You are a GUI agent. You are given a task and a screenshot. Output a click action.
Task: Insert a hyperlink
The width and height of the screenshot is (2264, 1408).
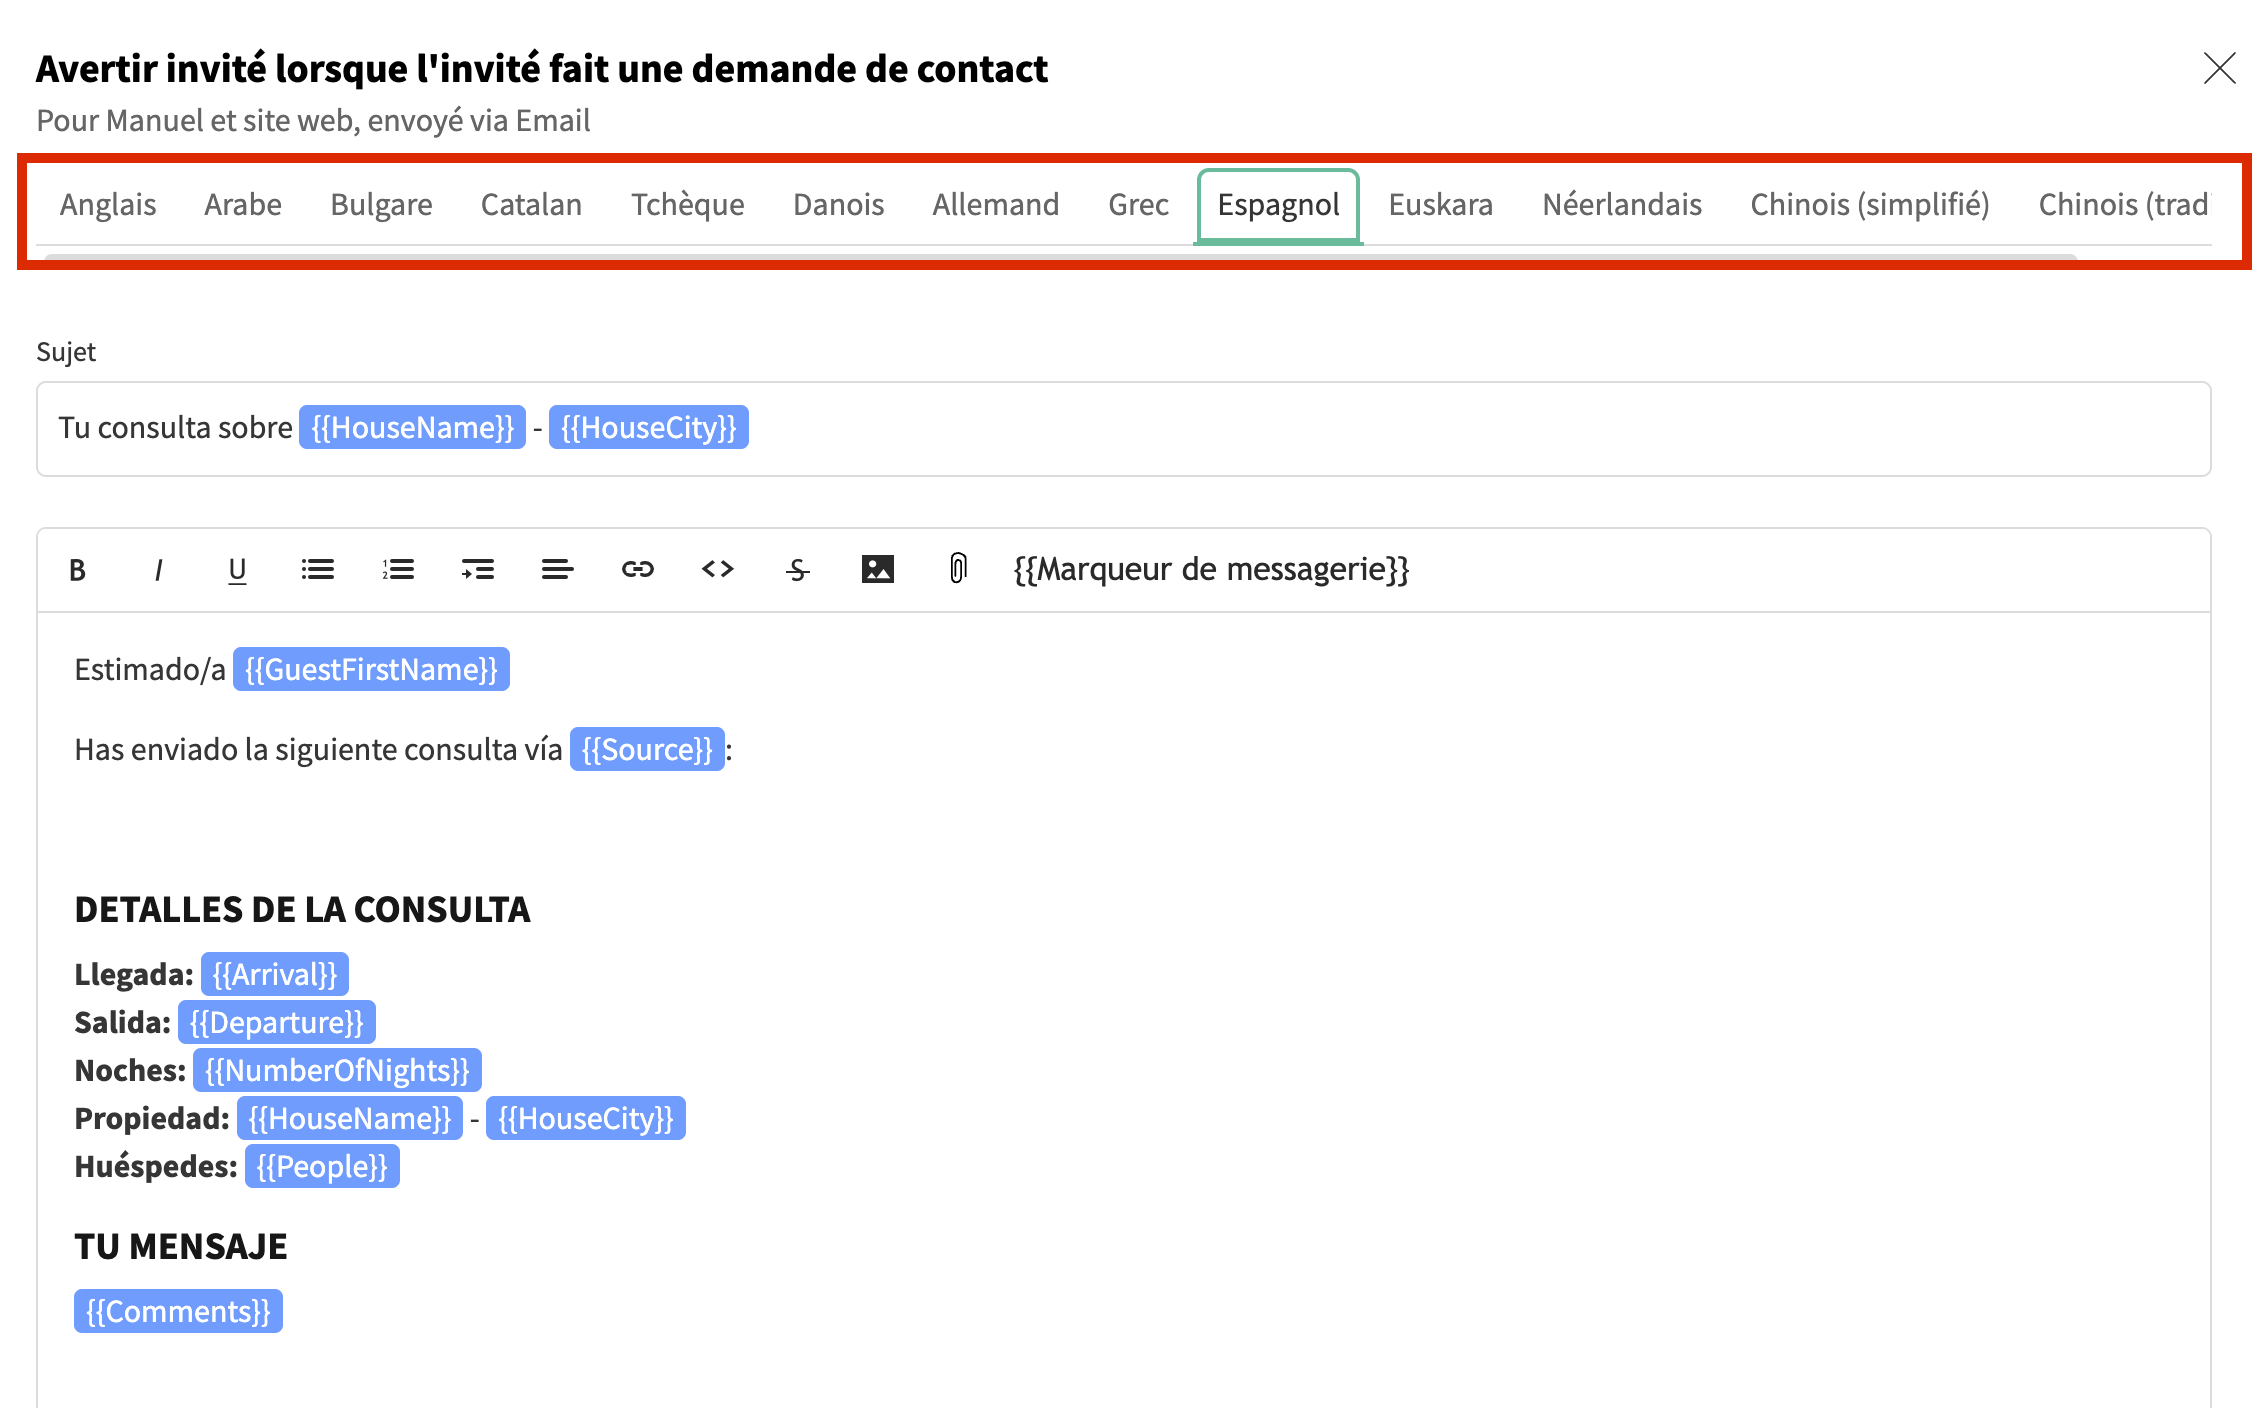click(x=638, y=570)
